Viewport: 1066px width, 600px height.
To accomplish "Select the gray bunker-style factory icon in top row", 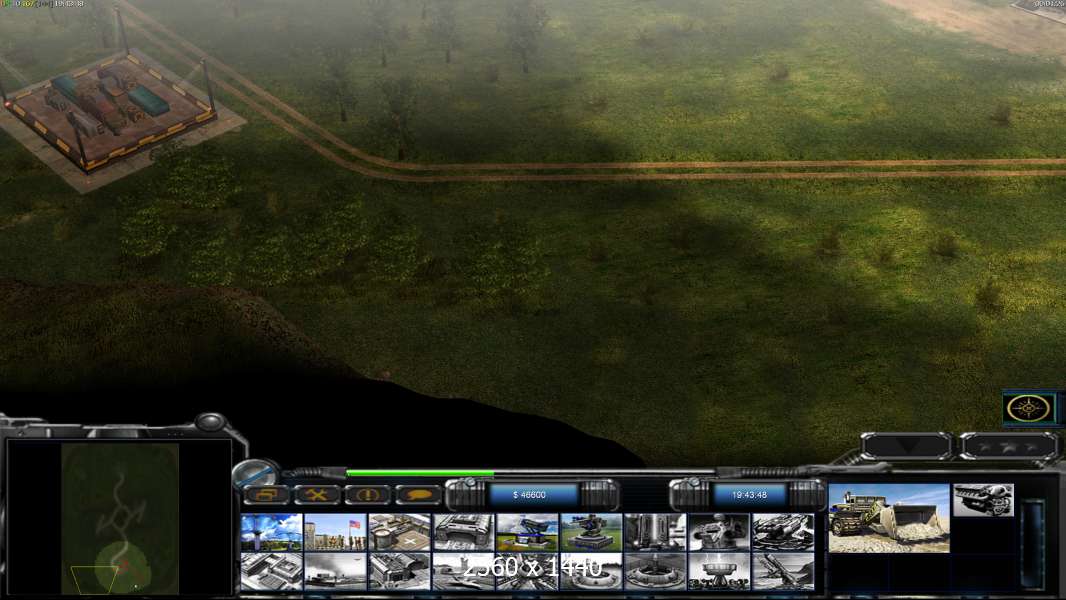I will tap(463, 531).
